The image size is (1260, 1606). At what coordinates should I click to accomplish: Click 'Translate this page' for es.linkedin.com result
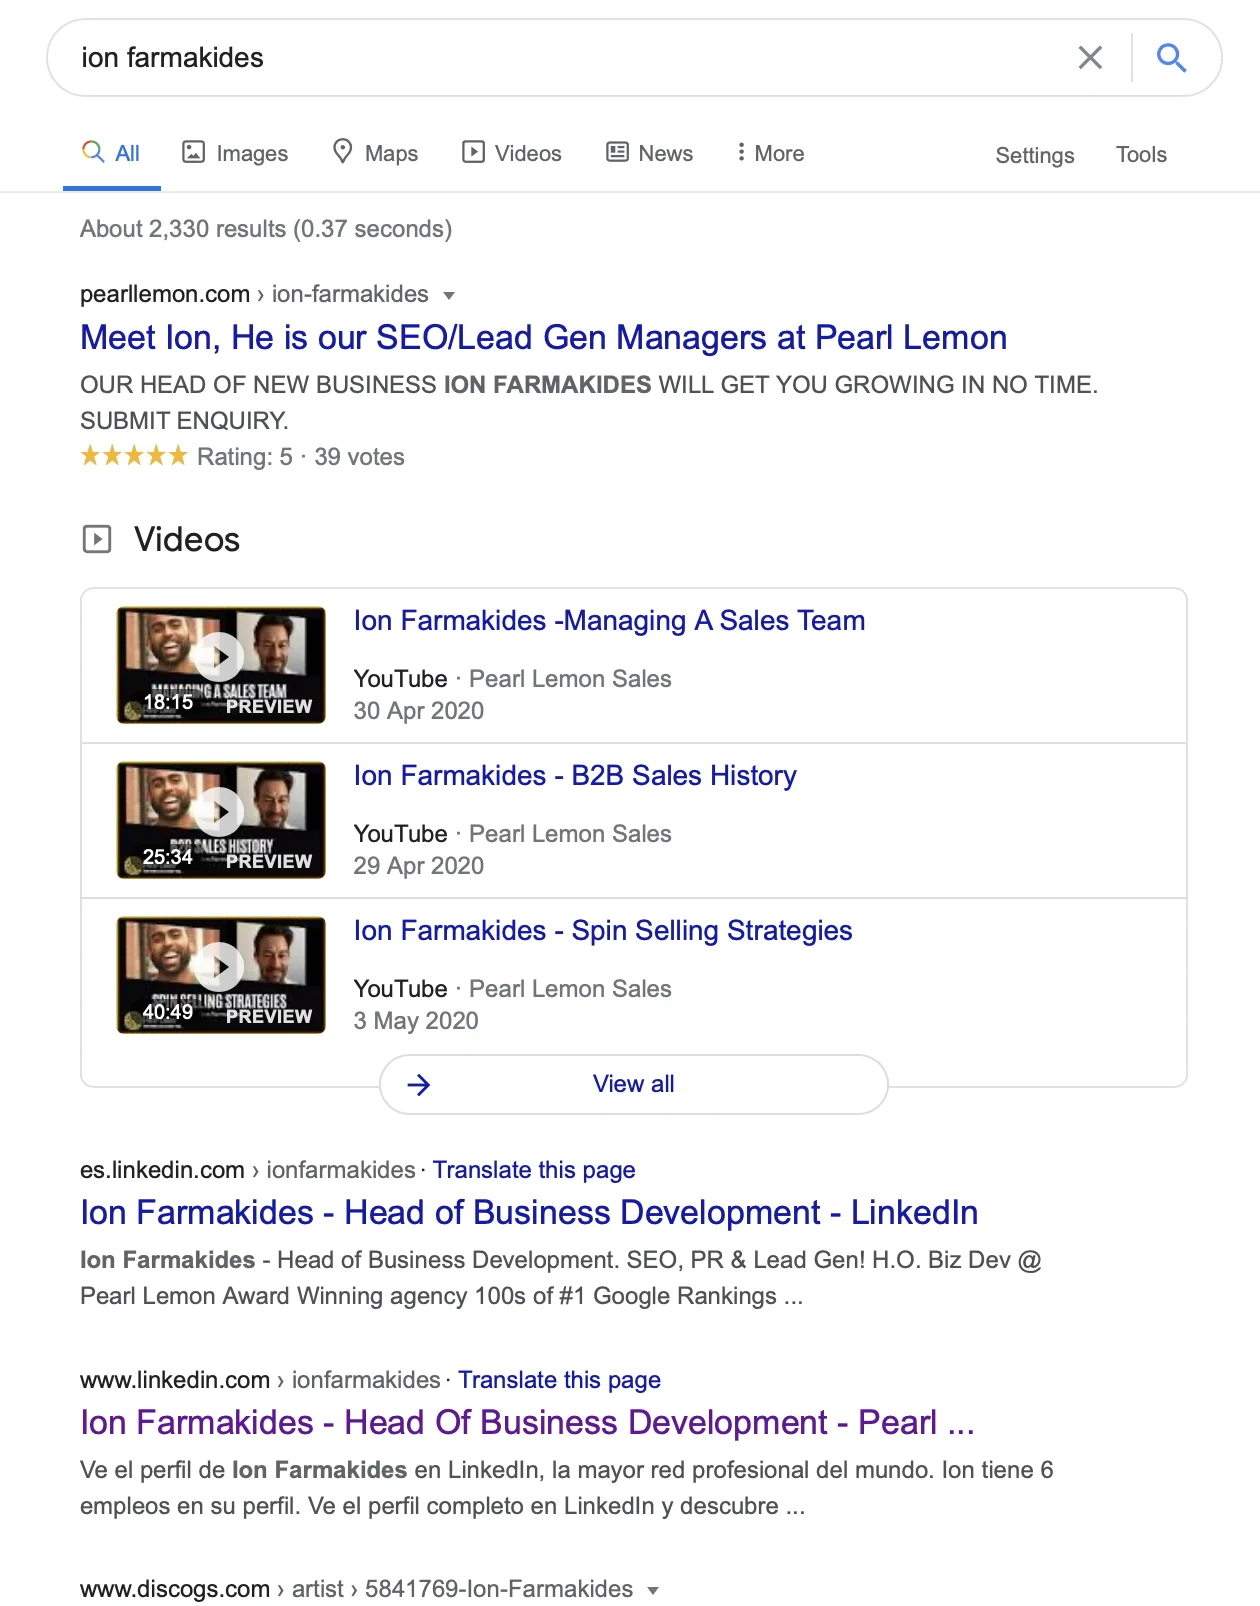pyautogui.click(x=534, y=1170)
